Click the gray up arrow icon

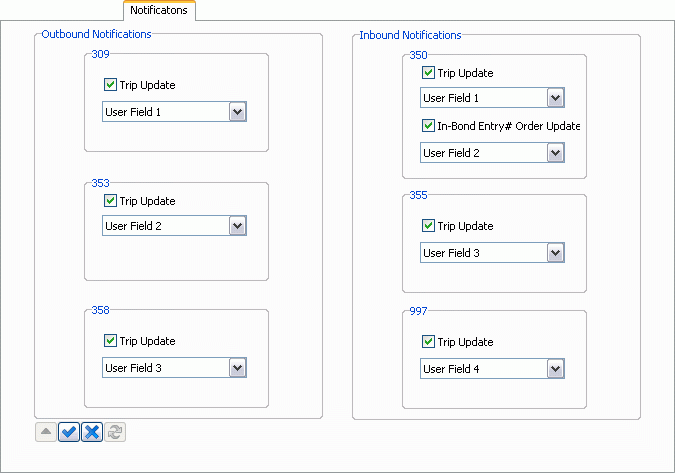46,432
